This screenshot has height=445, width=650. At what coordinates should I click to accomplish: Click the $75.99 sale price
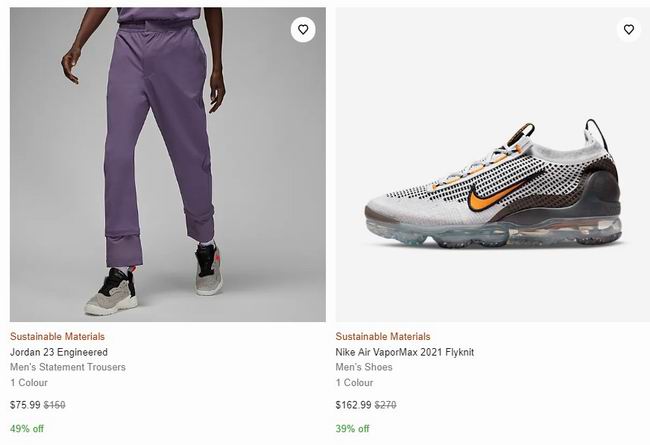point(25,405)
